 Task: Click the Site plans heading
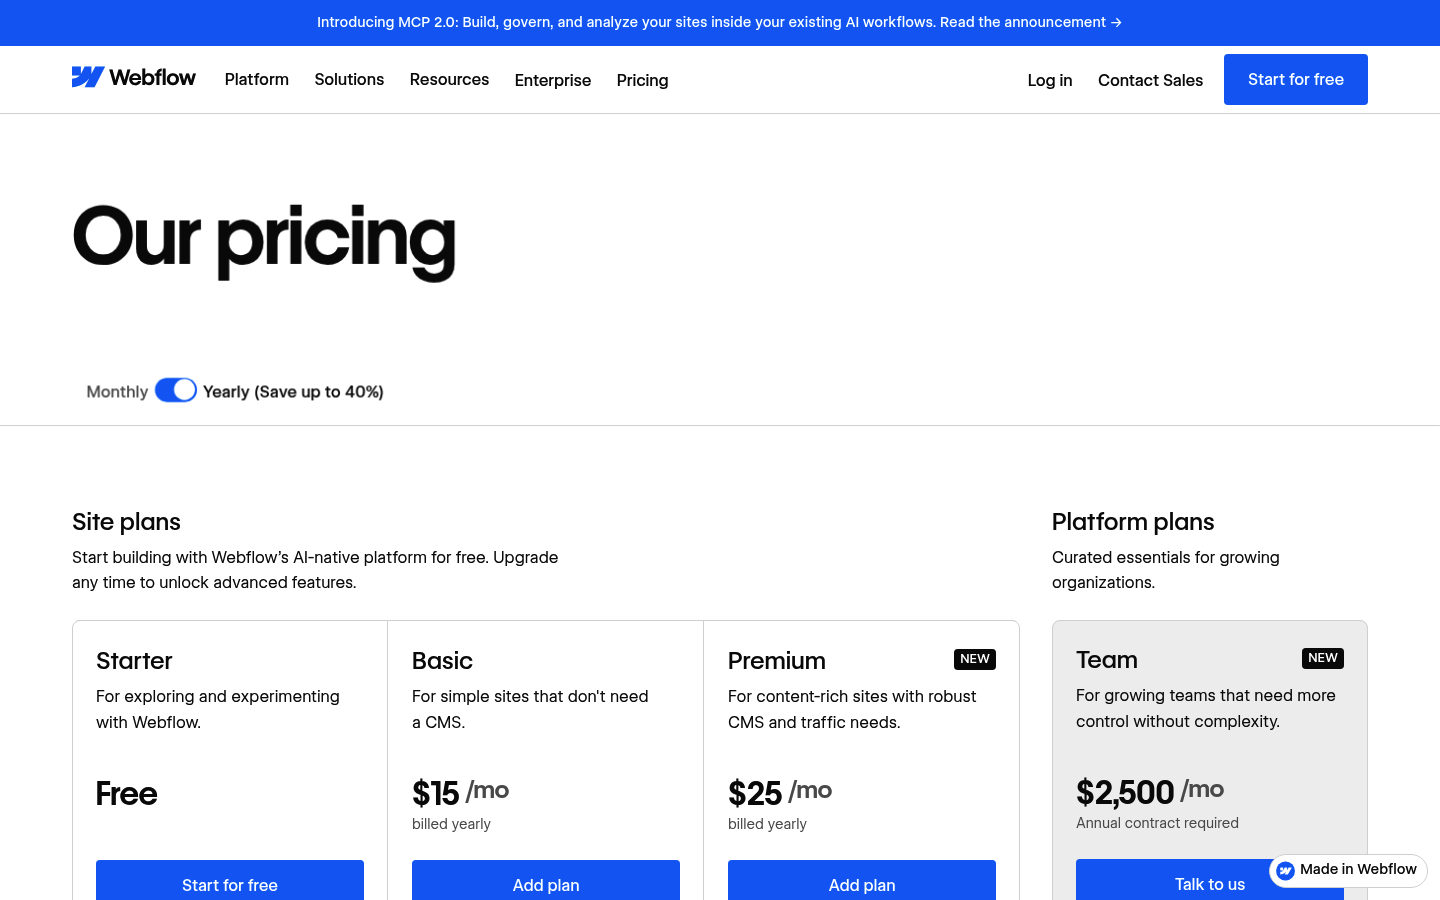click(126, 522)
